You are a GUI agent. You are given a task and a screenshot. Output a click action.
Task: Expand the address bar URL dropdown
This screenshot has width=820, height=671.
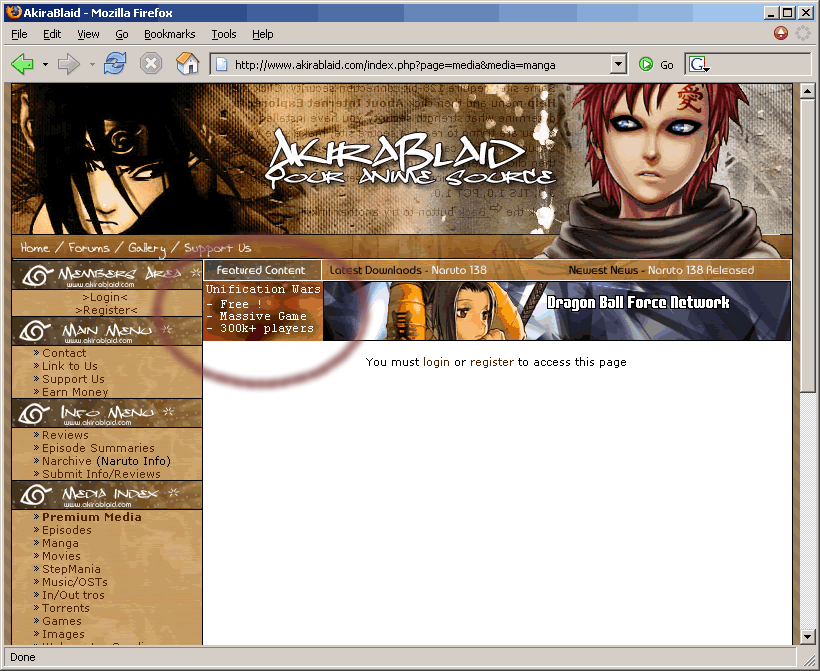[618, 65]
